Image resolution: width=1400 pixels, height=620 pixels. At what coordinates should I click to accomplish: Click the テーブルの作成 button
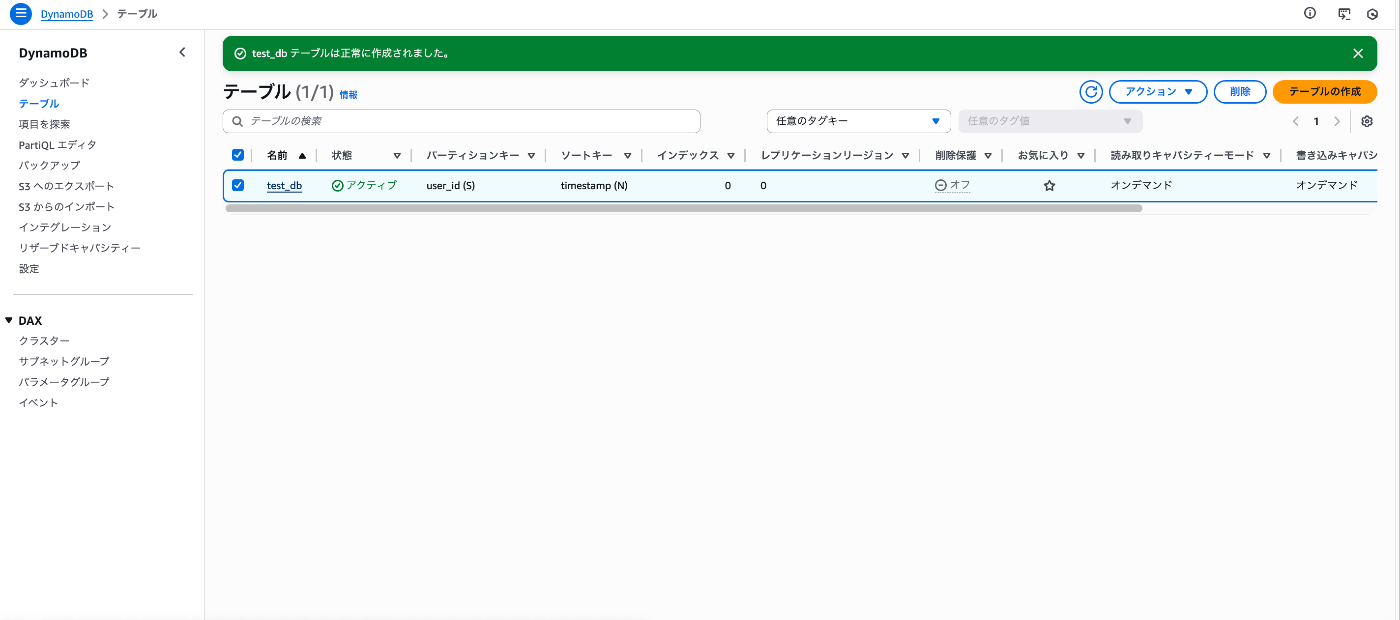click(1325, 92)
